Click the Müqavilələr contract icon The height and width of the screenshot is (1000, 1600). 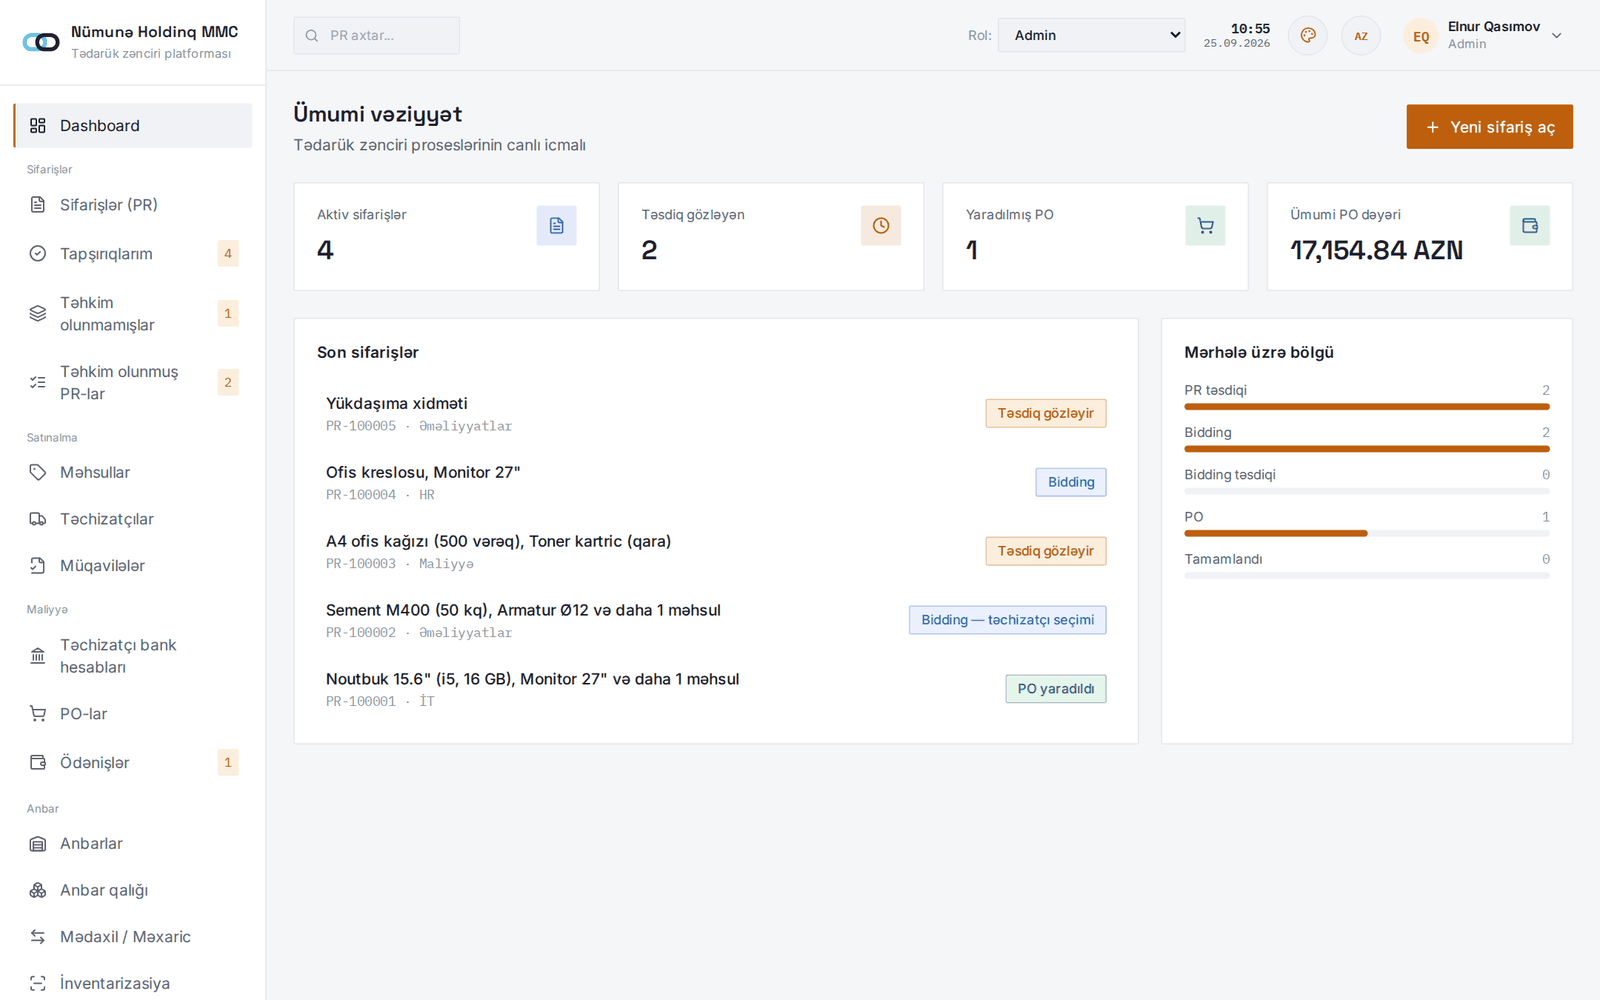(x=38, y=566)
